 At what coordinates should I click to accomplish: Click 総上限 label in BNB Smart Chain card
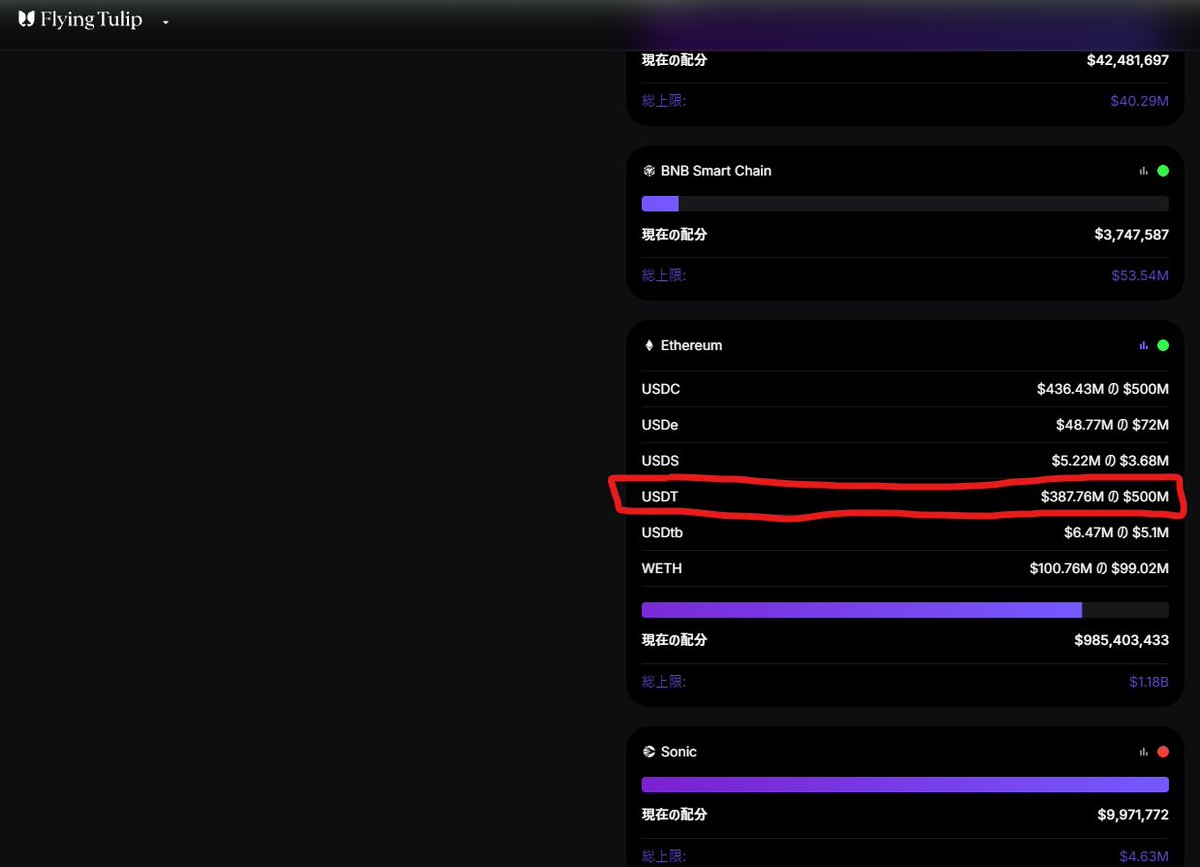(x=664, y=275)
